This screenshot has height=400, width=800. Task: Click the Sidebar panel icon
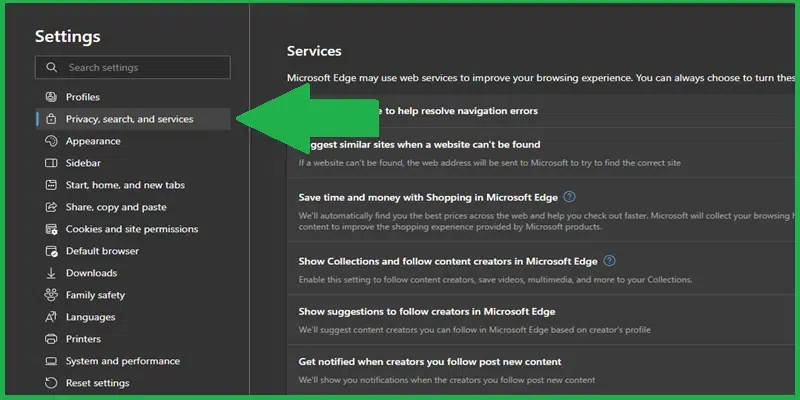coord(51,163)
